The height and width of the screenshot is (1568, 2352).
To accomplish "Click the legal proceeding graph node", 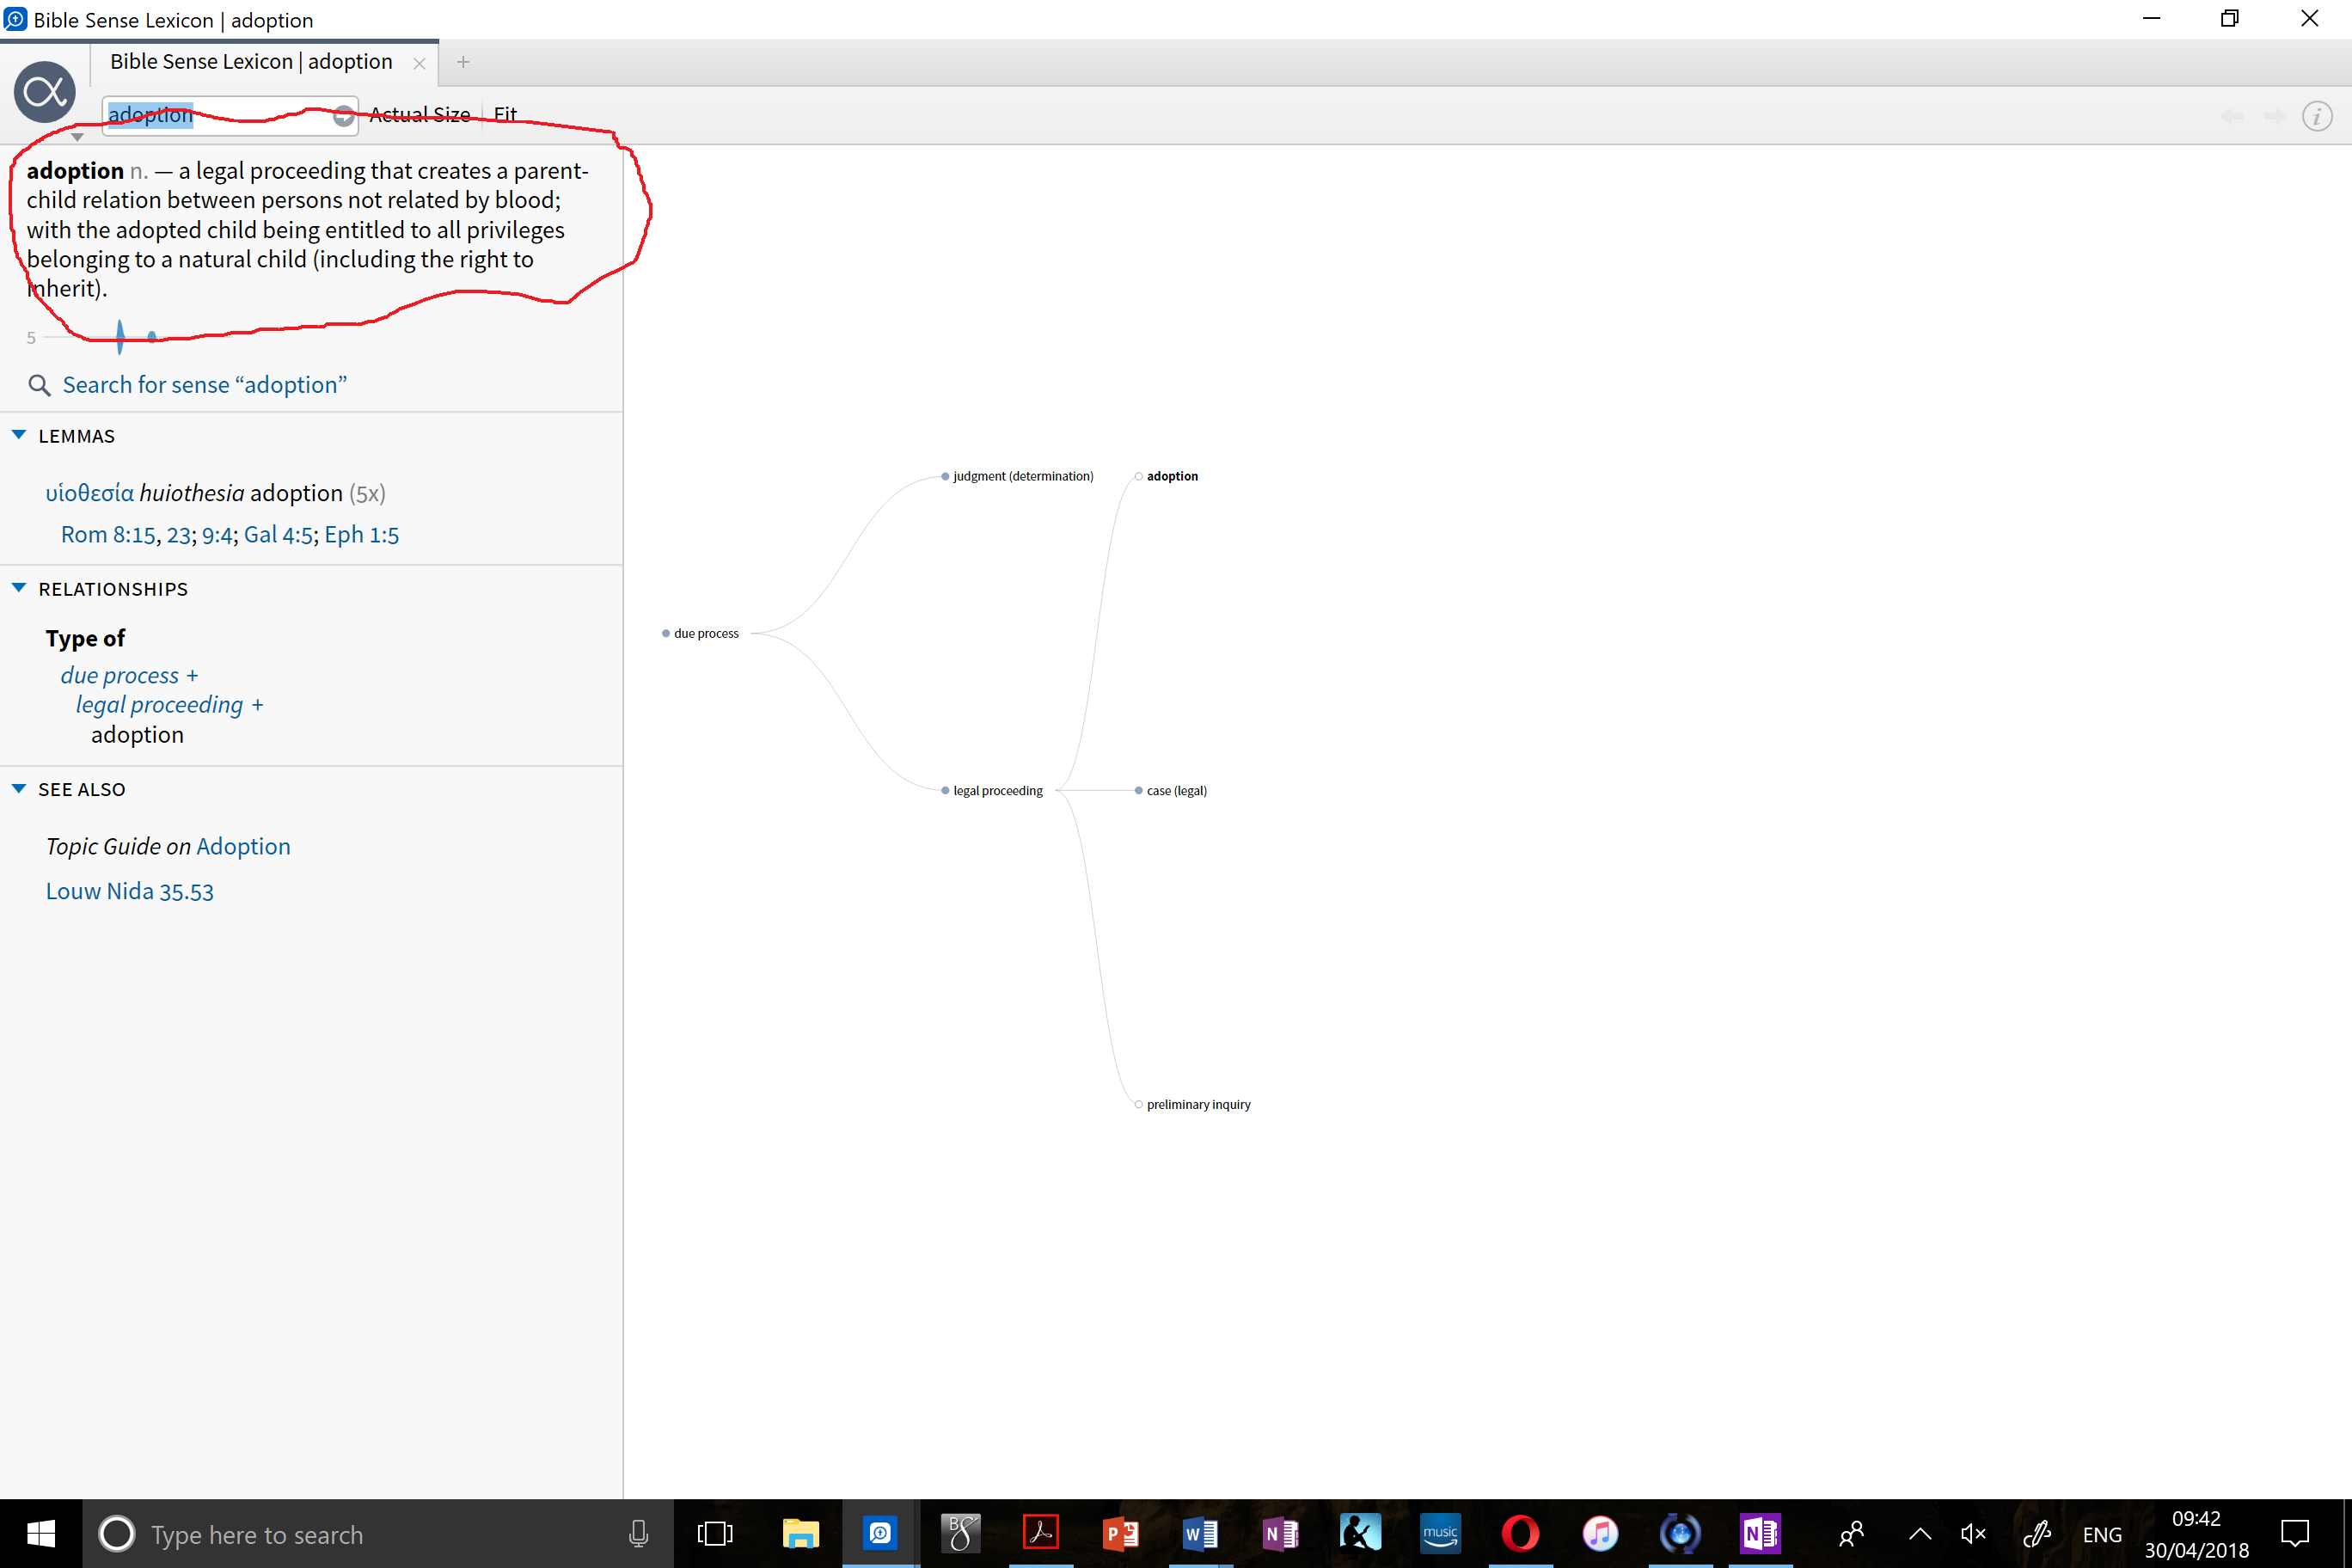I will (x=996, y=791).
